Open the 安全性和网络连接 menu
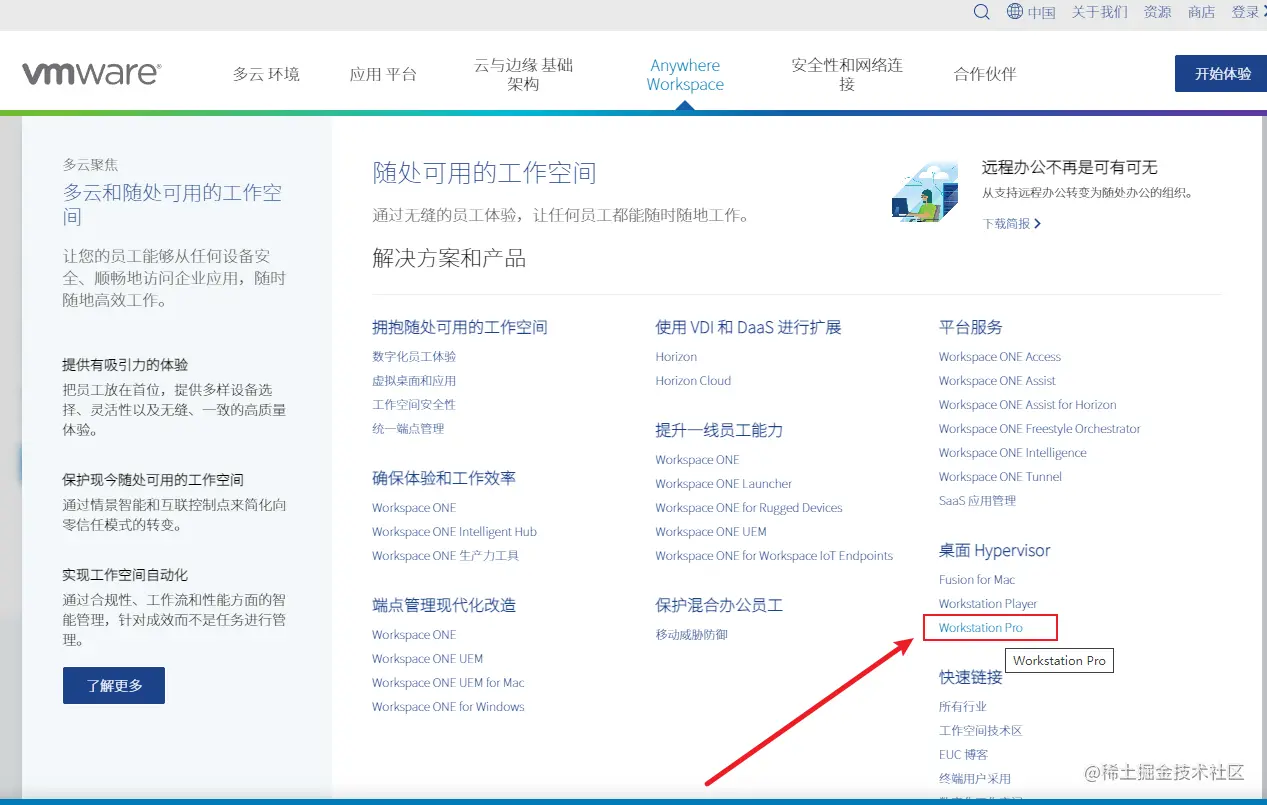 [847, 75]
